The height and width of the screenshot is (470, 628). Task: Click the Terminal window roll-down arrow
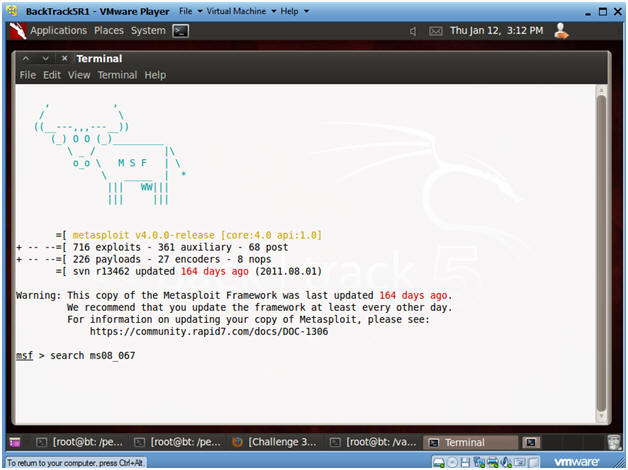coord(45,59)
